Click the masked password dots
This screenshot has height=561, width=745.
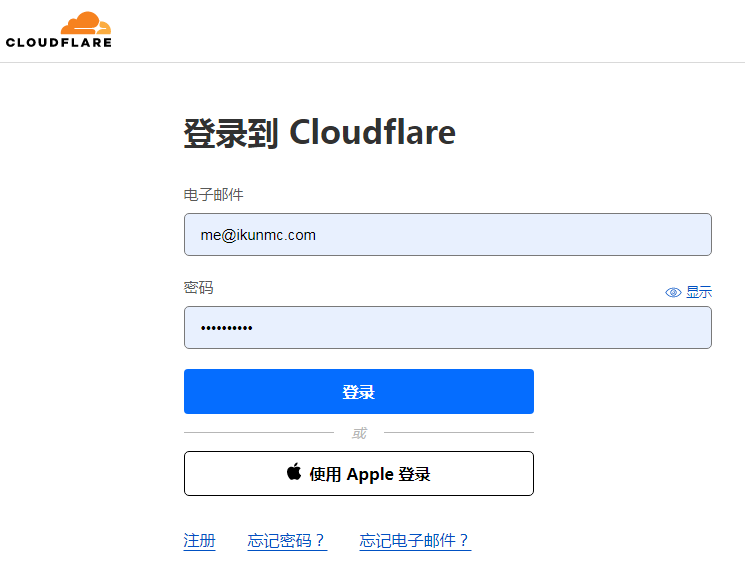[227, 328]
